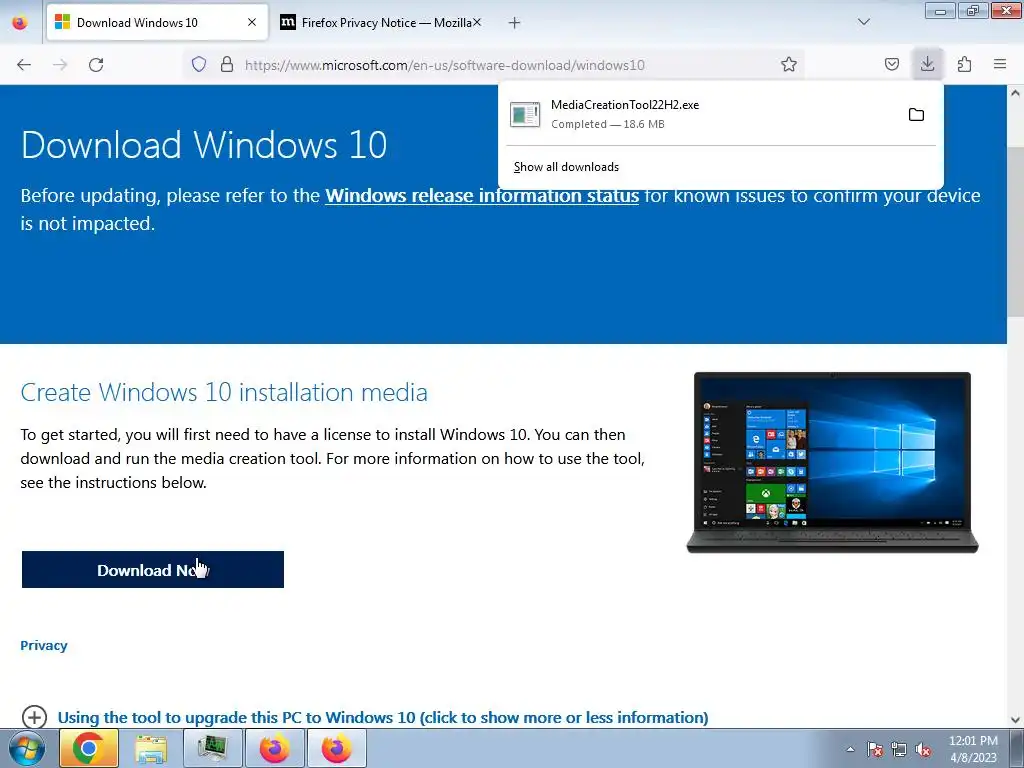Open the Firefox hamburger menu
This screenshot has height=768, width=1024.
point(1000,64)
